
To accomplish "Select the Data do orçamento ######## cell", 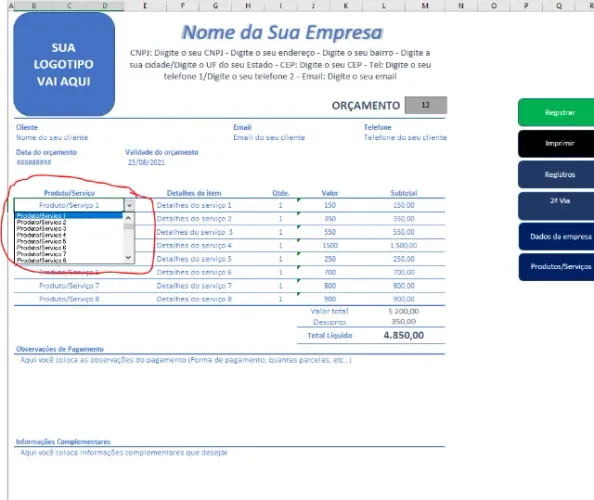I will tap(34, 162).
